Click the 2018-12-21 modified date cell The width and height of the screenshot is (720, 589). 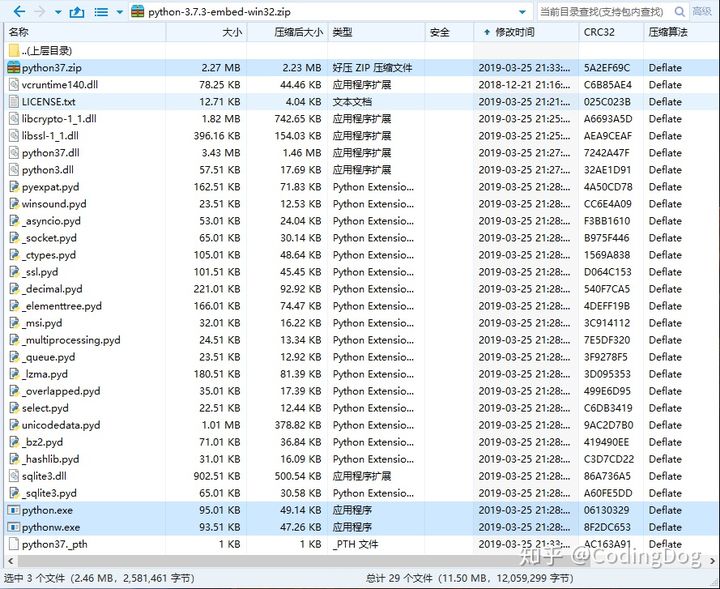click(x=524, y=85)
